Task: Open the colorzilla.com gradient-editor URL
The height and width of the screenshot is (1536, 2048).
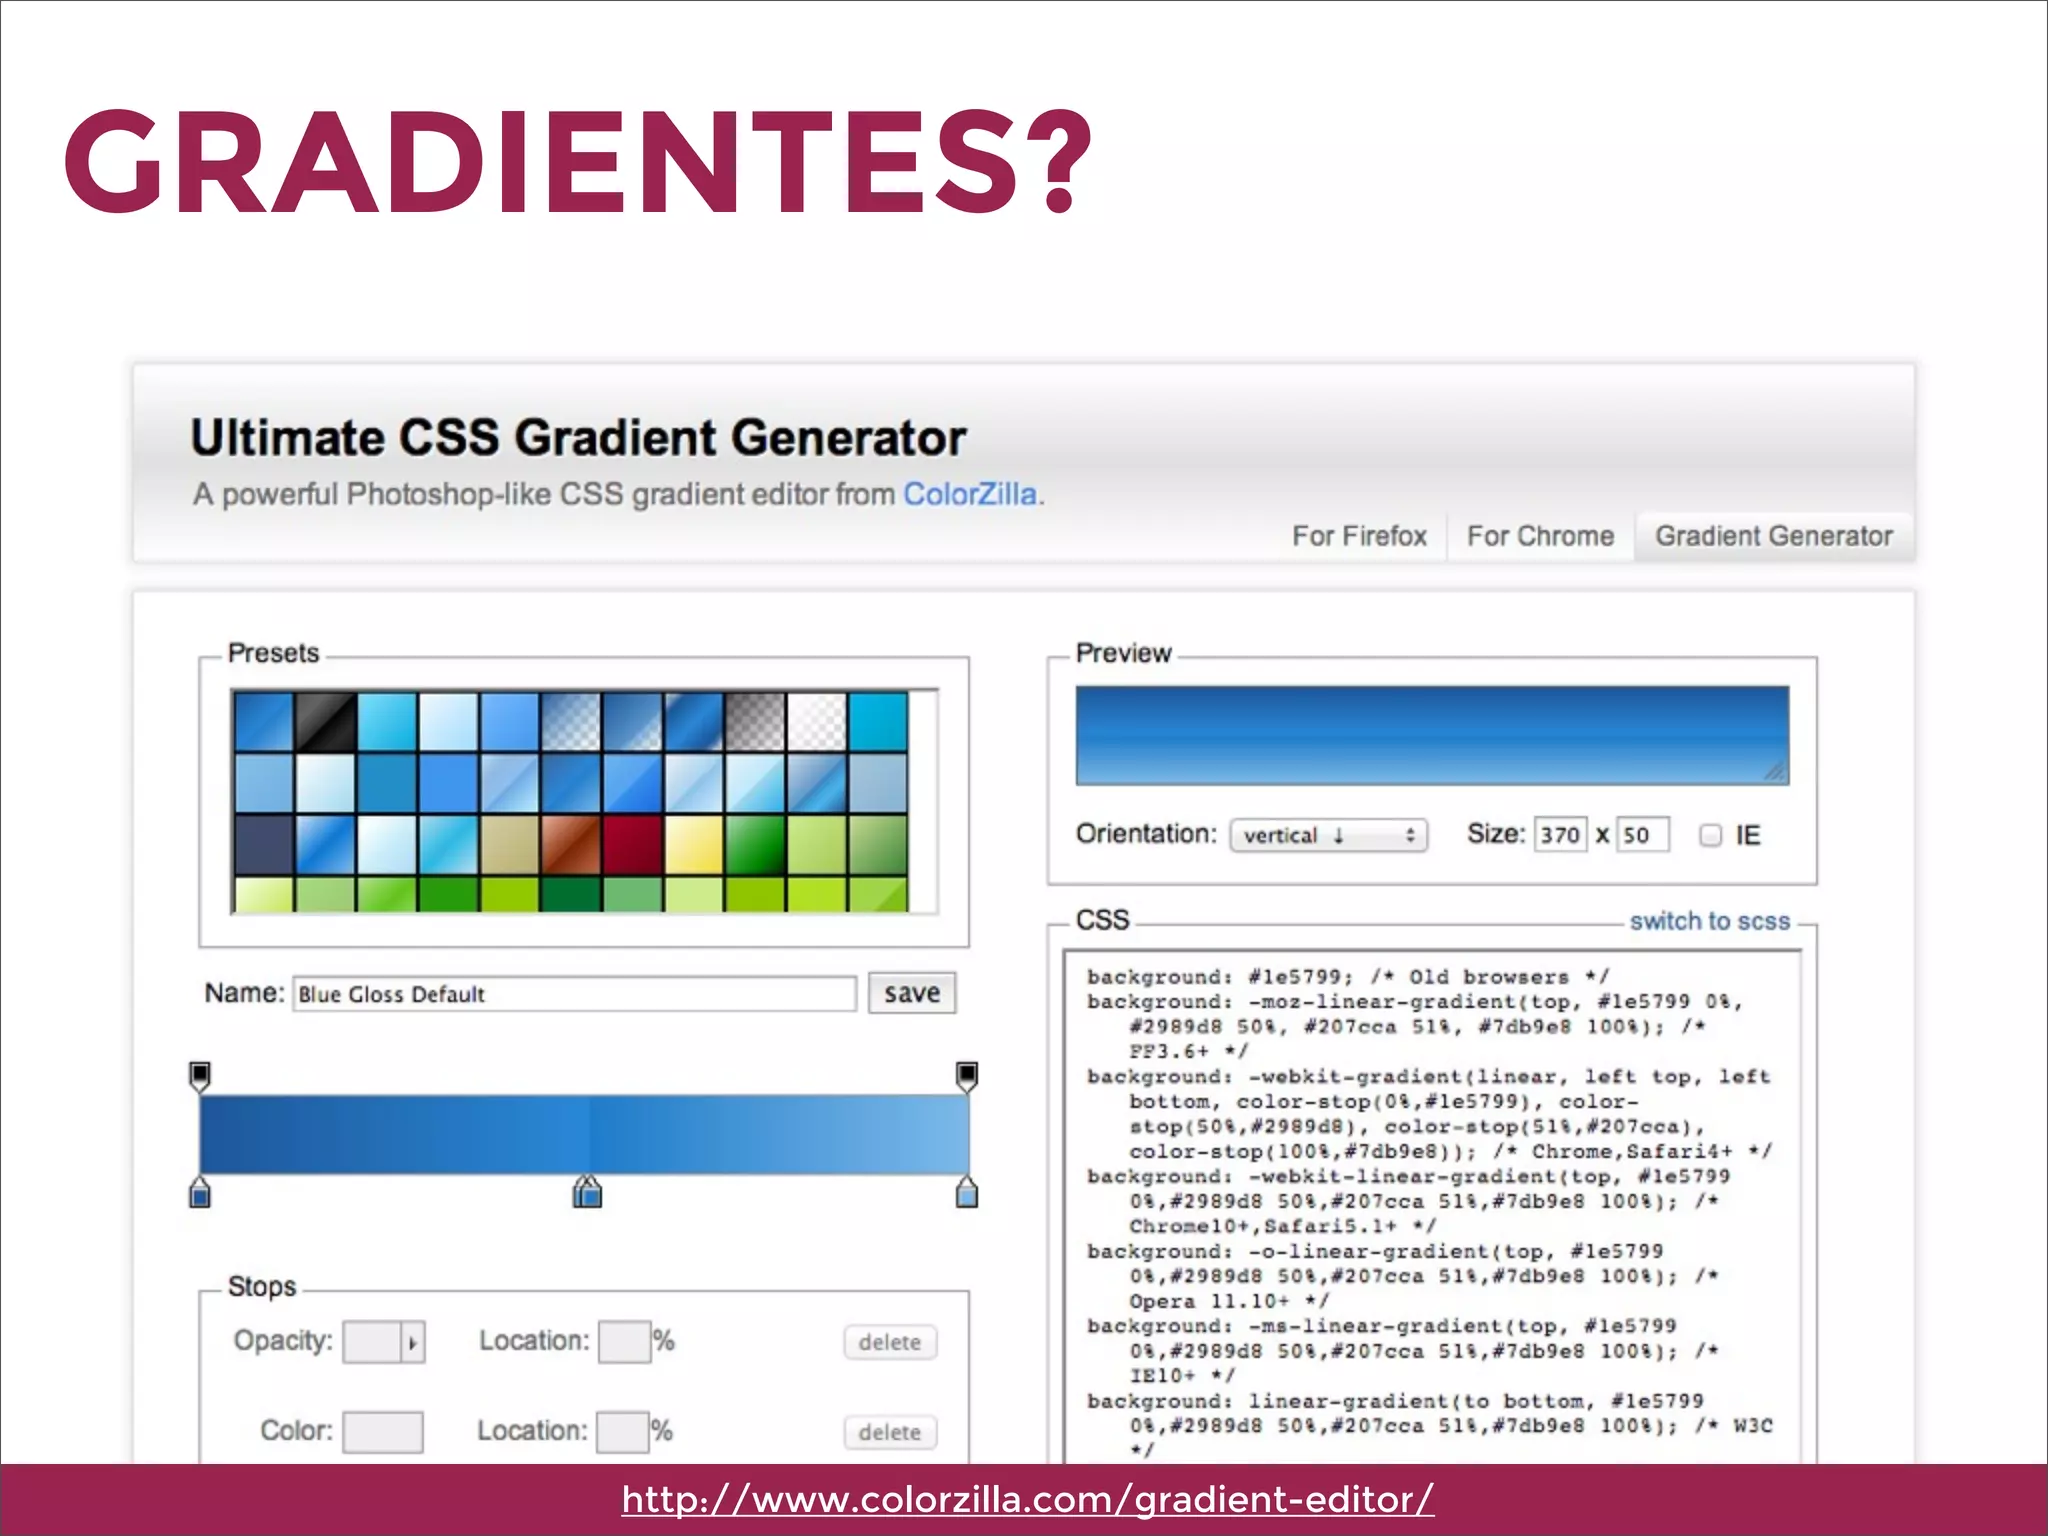Action: pyautogui.click(x=1027, y=1499)
